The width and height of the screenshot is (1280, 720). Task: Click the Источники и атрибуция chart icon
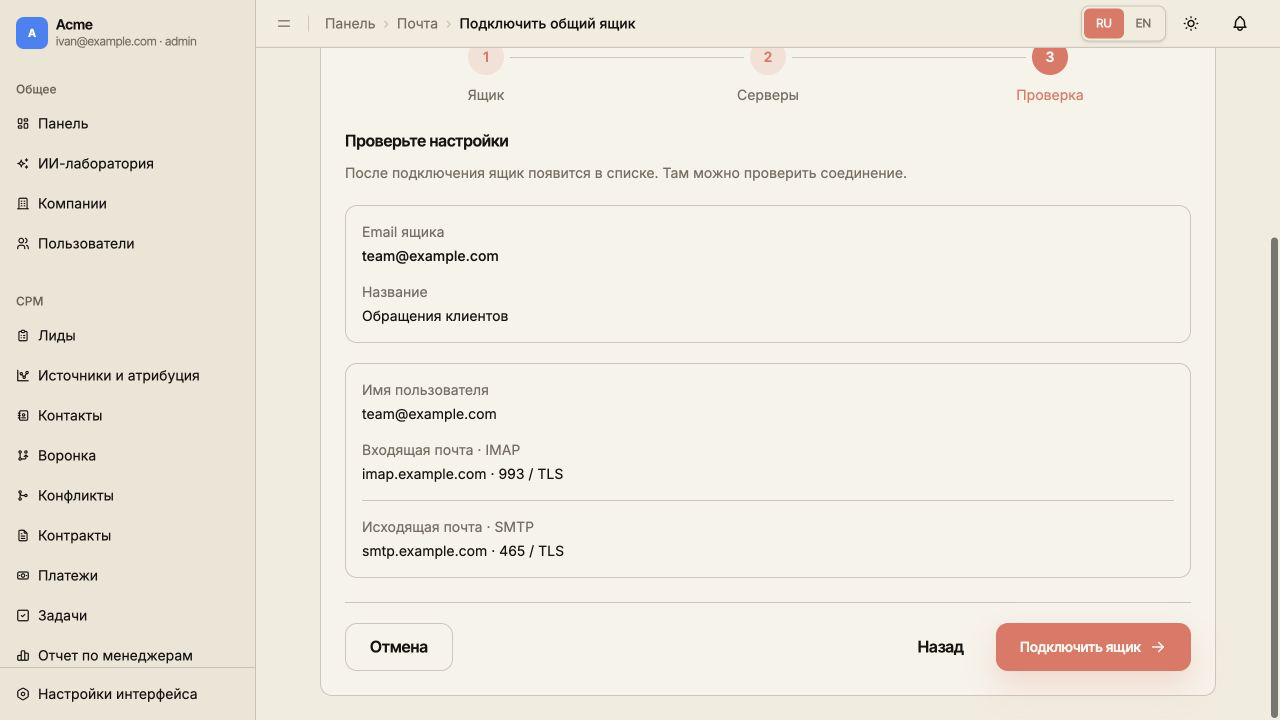click(23, 376)
